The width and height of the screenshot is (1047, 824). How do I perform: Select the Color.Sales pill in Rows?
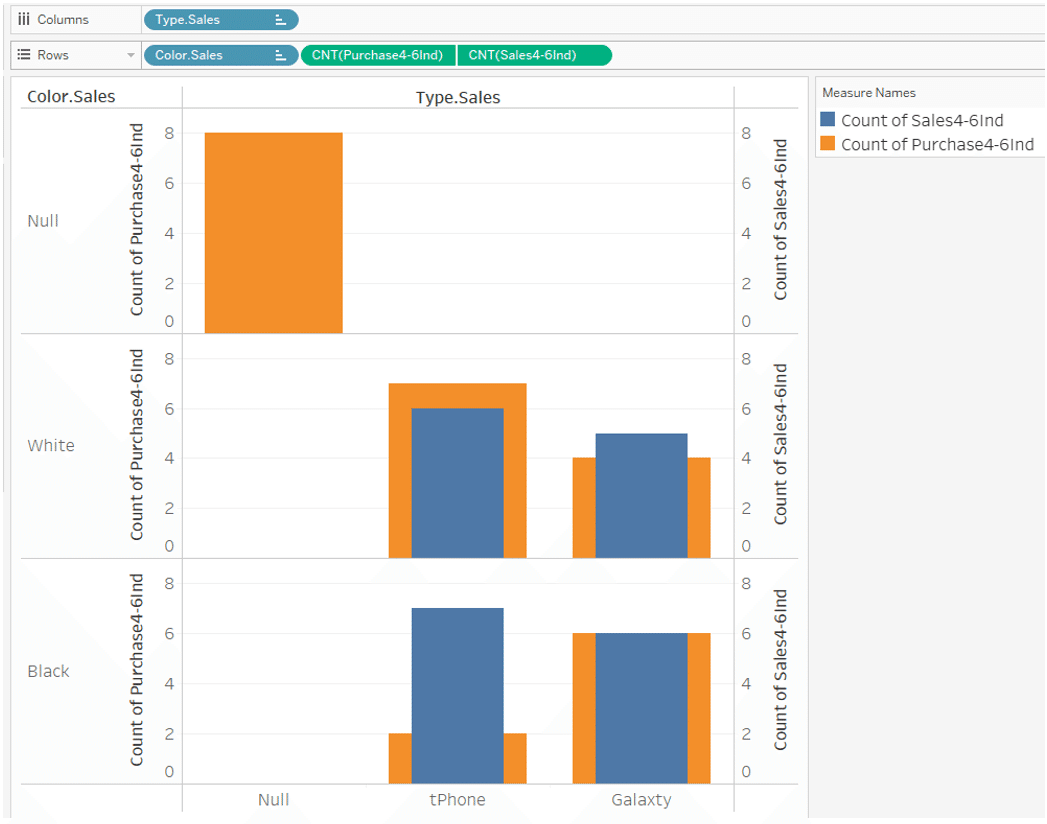pyautogui.click(x=220, y=55)
